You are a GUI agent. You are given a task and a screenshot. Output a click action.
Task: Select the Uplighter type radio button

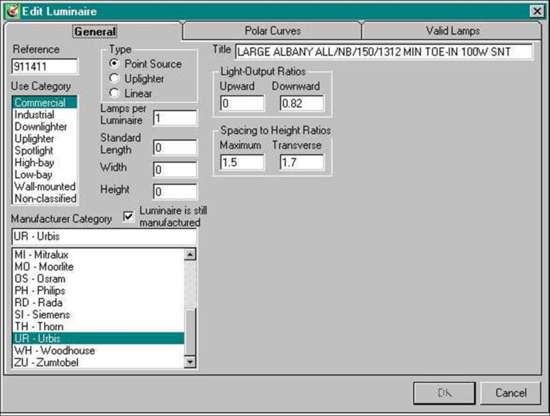point(113,78)
